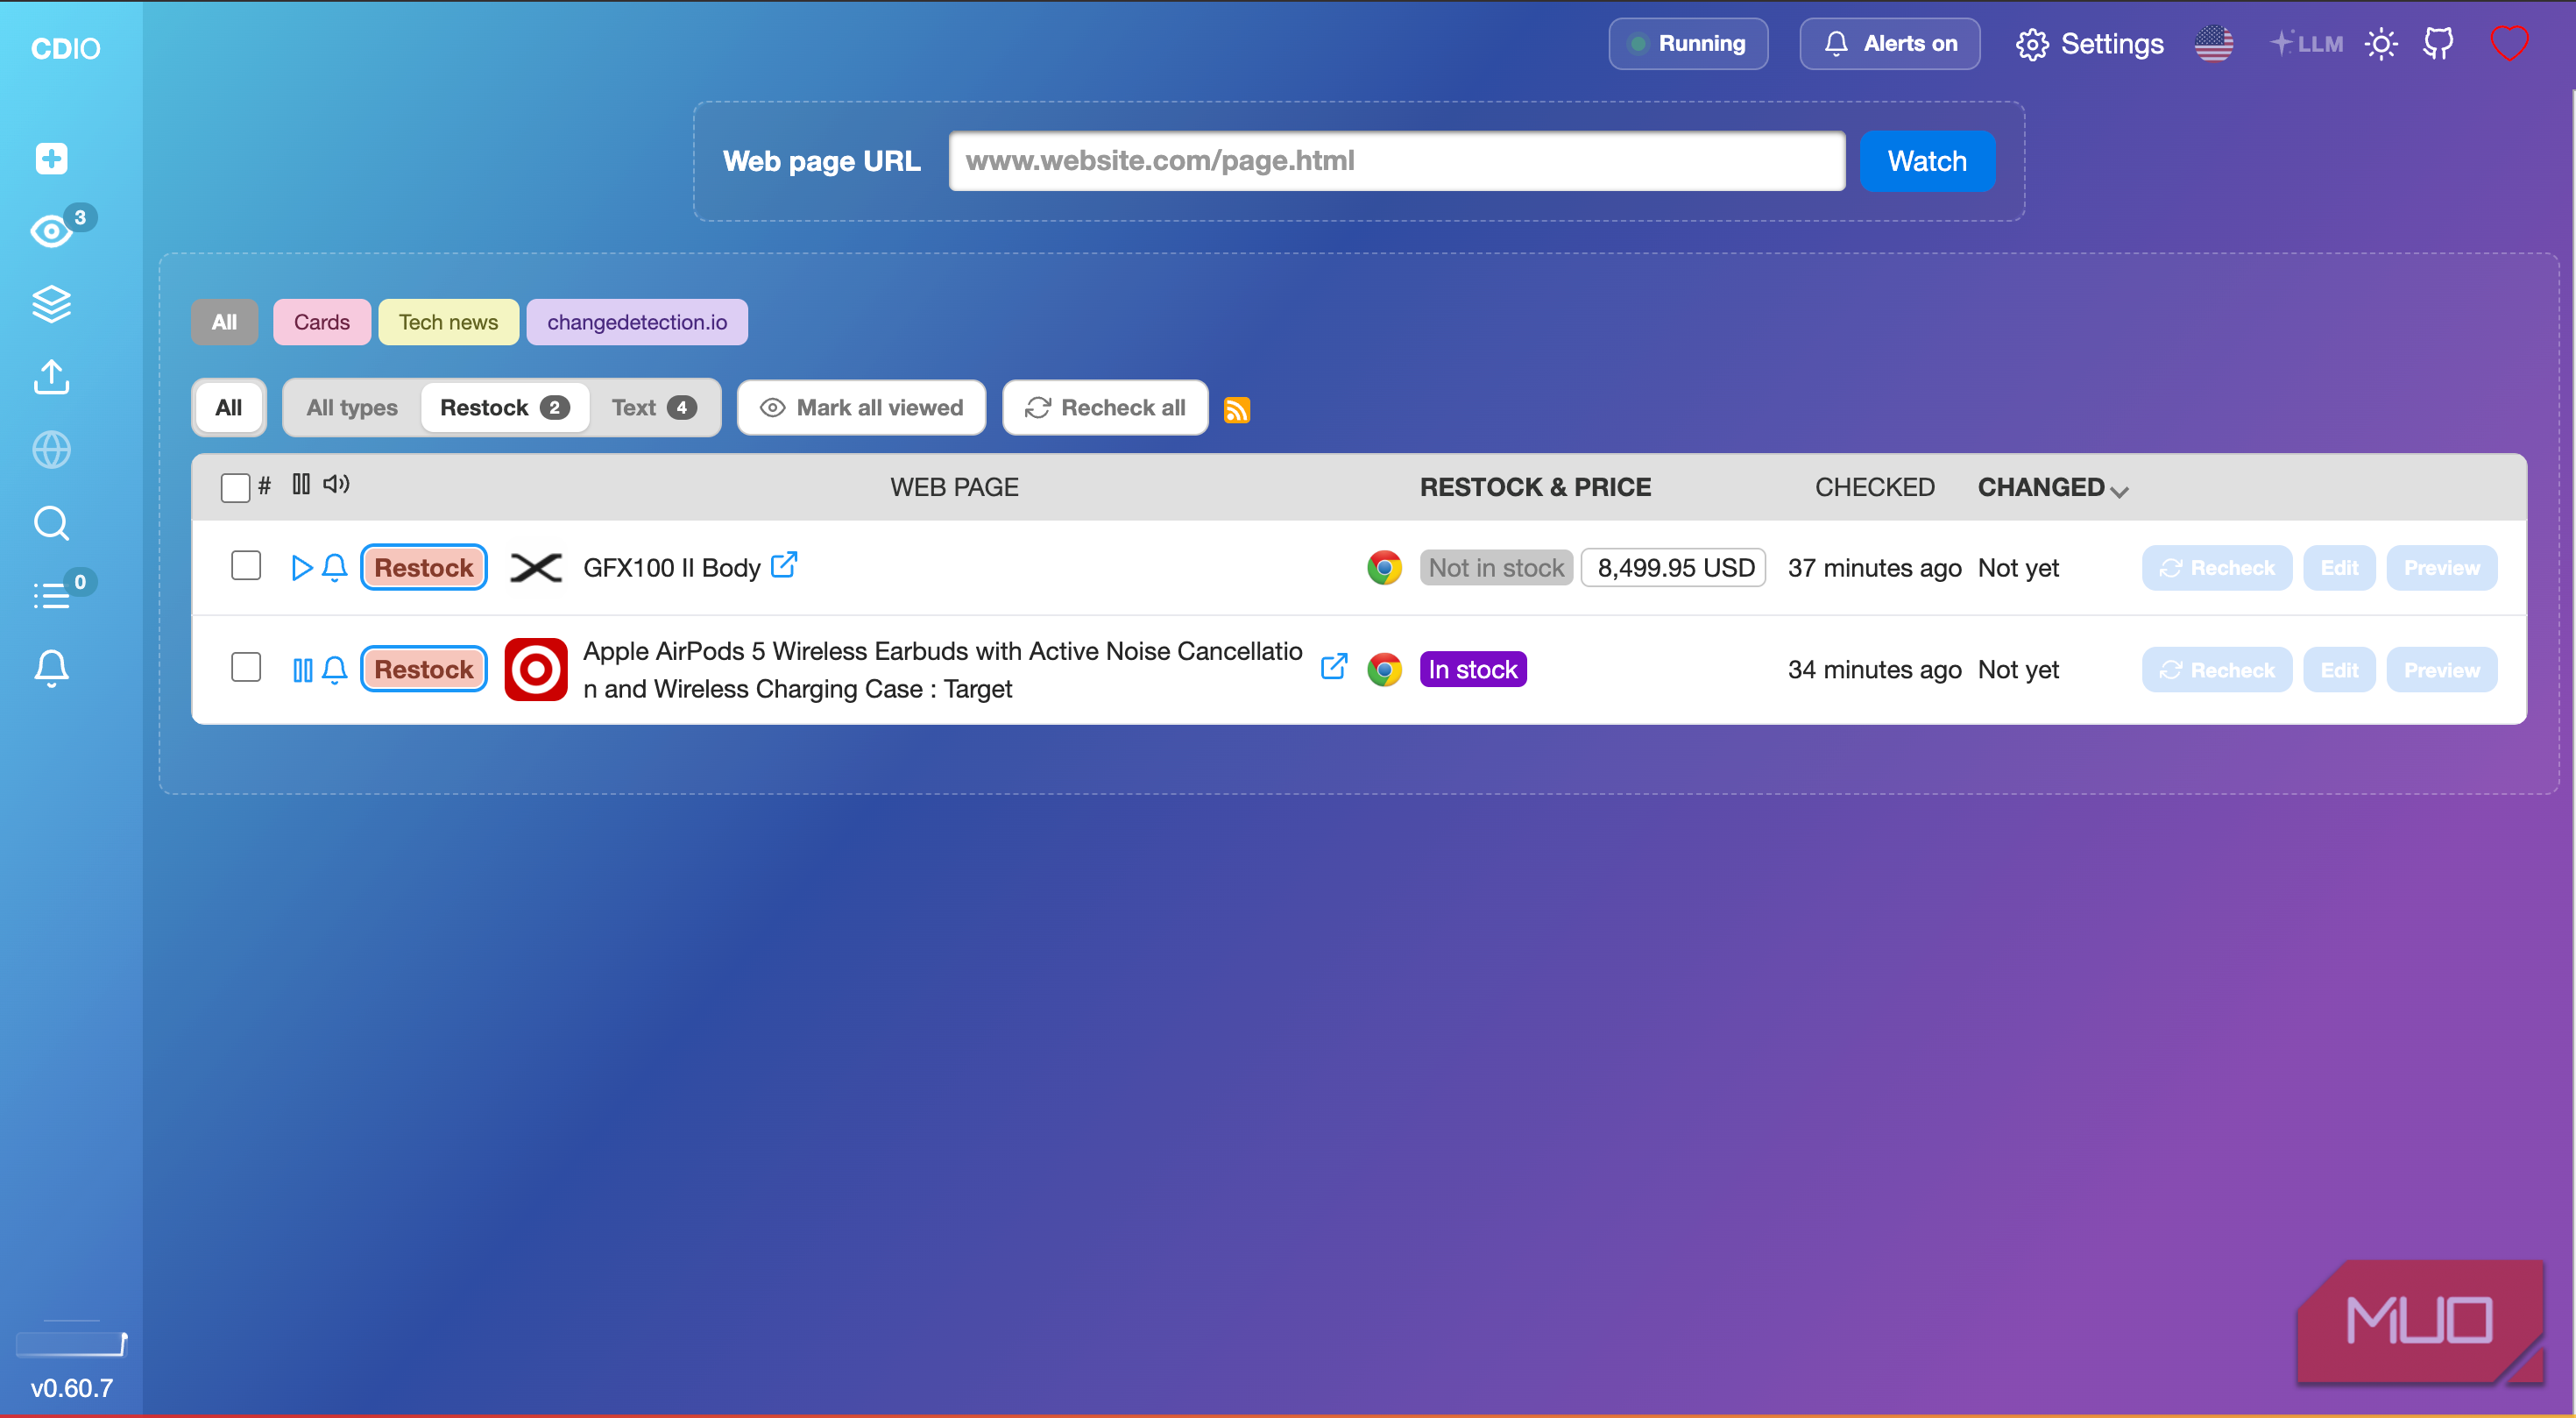This screenshot has width=2576, height=1418.
Task: Mute notifications bell for Apple AirPods row
Action: click(335, 669)
